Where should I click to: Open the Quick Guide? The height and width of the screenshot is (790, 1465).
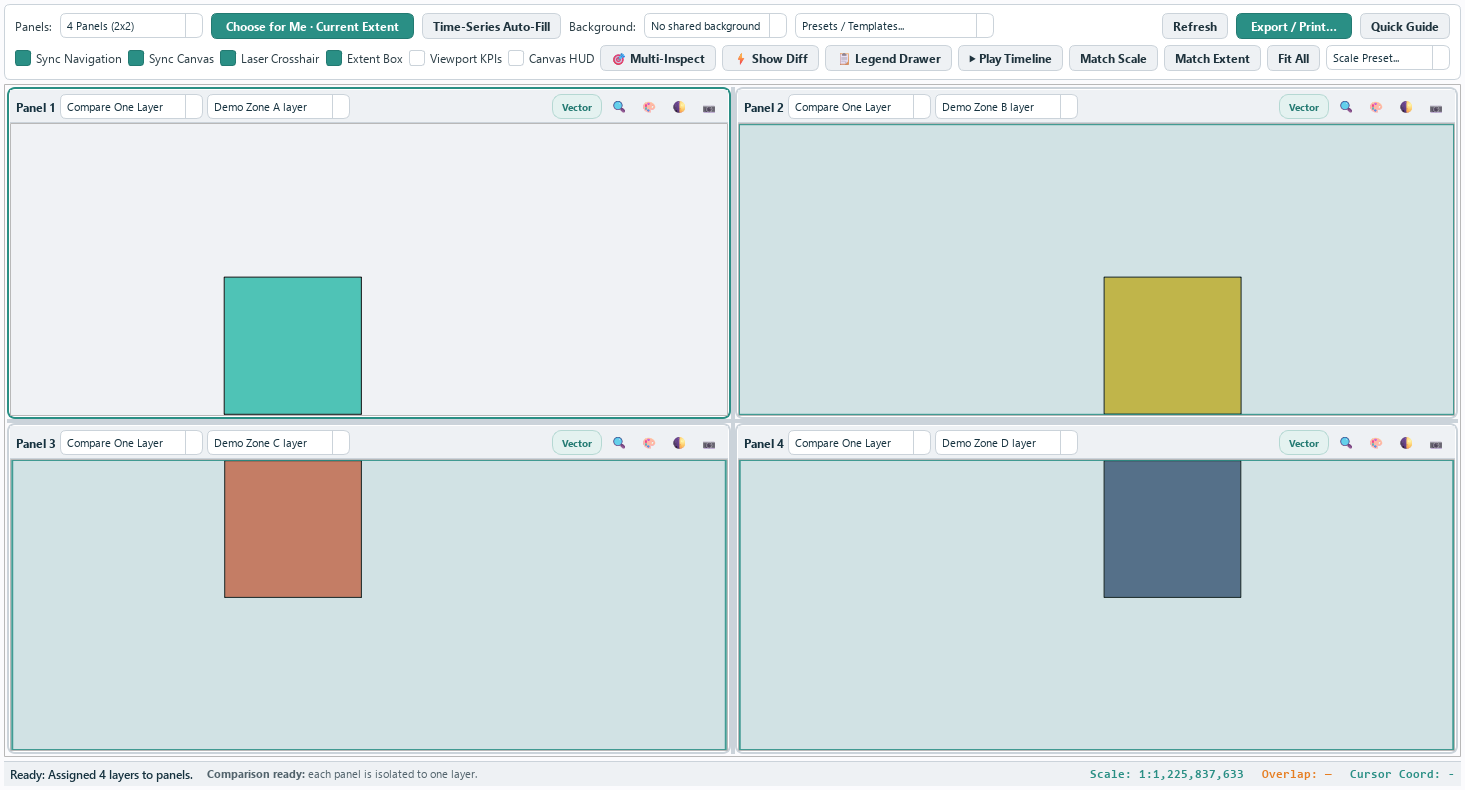pos(1404,26)
